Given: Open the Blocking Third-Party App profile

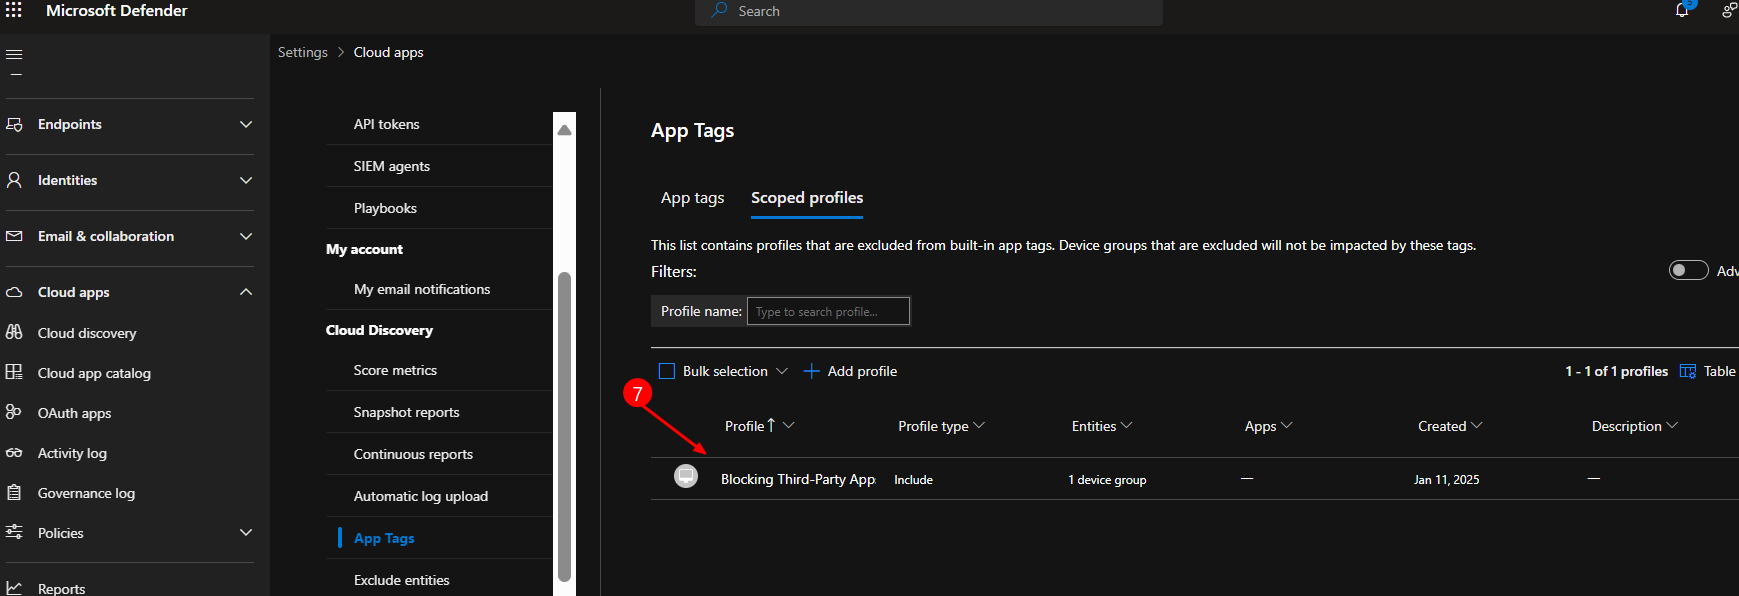Looking at the screenshot, I should click(798, 479).
